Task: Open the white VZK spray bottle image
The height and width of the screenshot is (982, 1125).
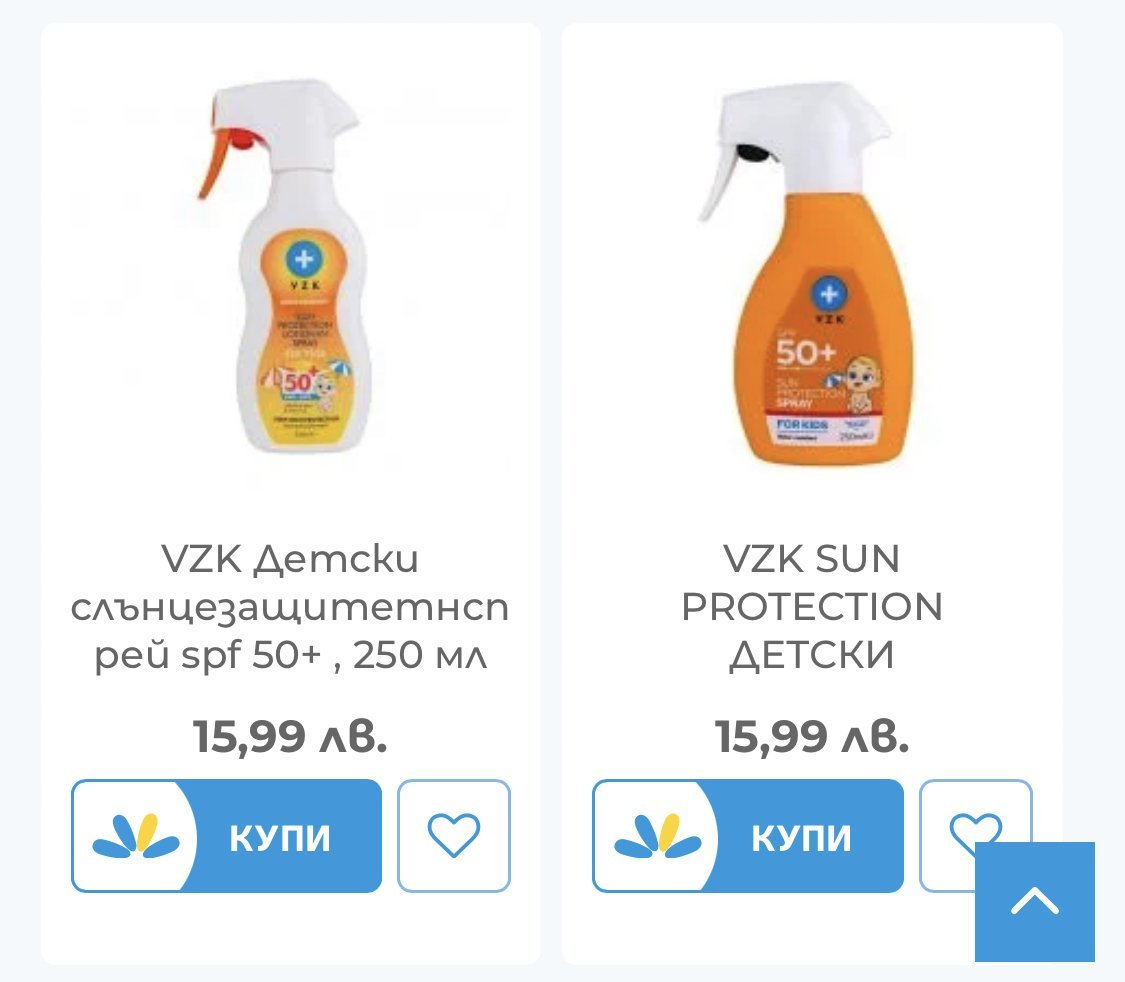Action: tap(291, 266)
